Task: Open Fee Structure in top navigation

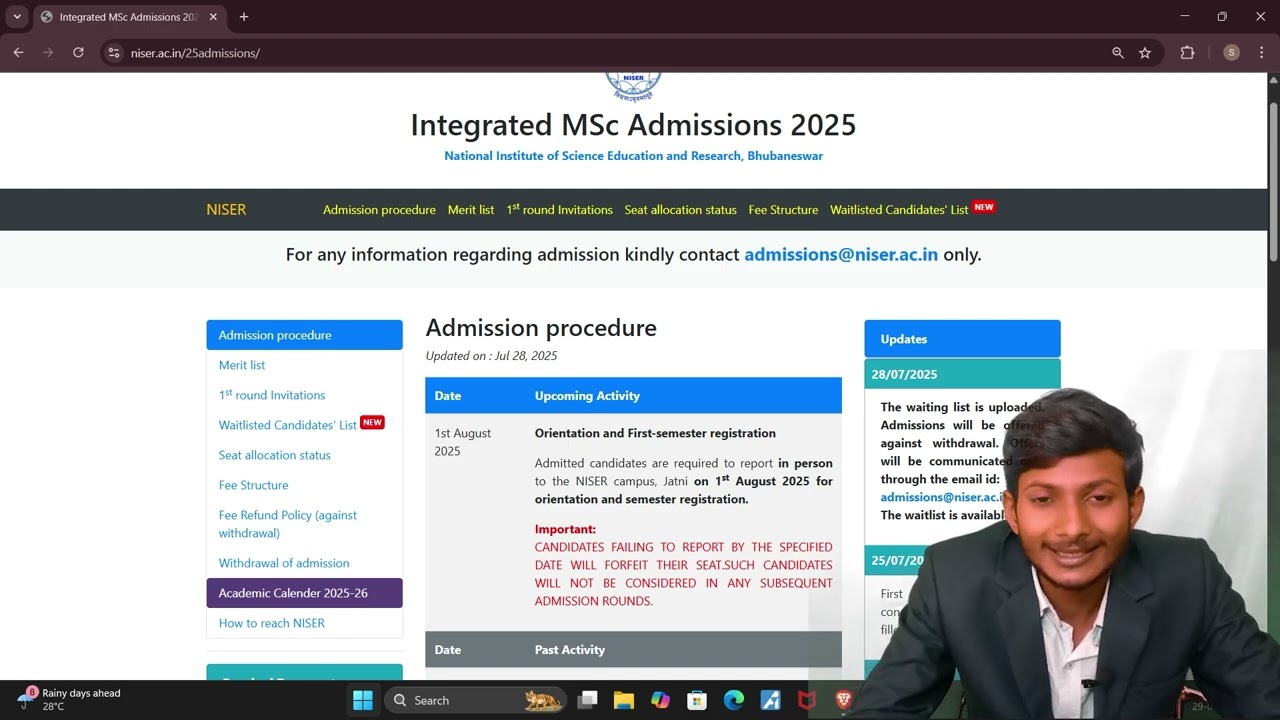Action: click(783, 210)
